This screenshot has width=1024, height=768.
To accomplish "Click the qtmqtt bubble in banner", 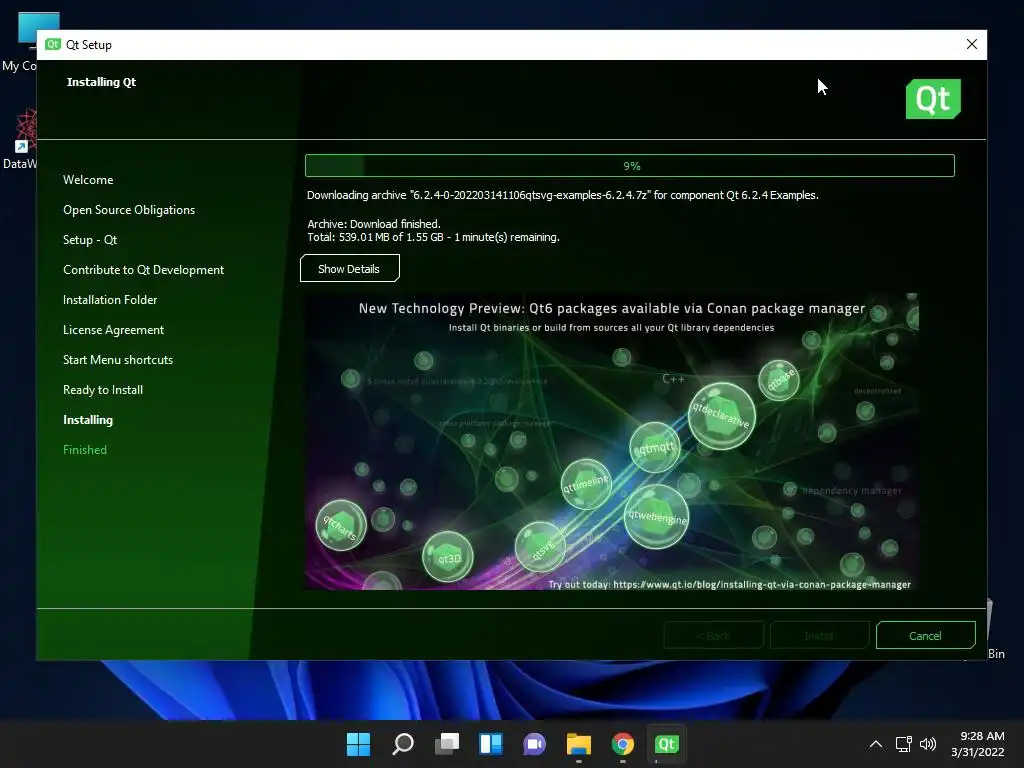I will pyautogui.click(x=655, y=447).
